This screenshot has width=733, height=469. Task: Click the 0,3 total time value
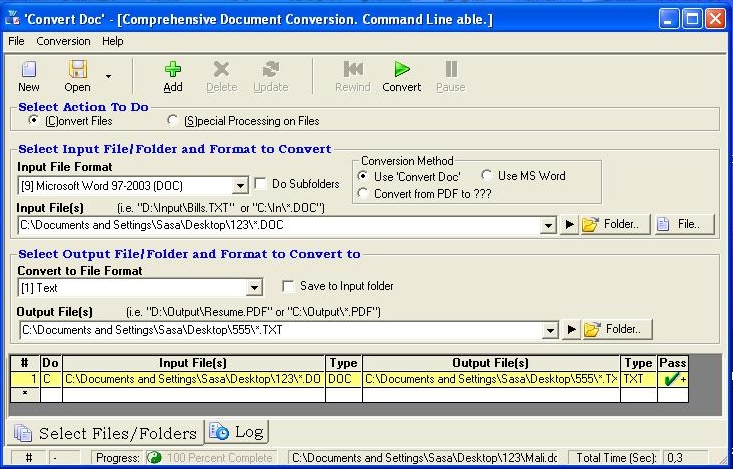pos(675,457)
